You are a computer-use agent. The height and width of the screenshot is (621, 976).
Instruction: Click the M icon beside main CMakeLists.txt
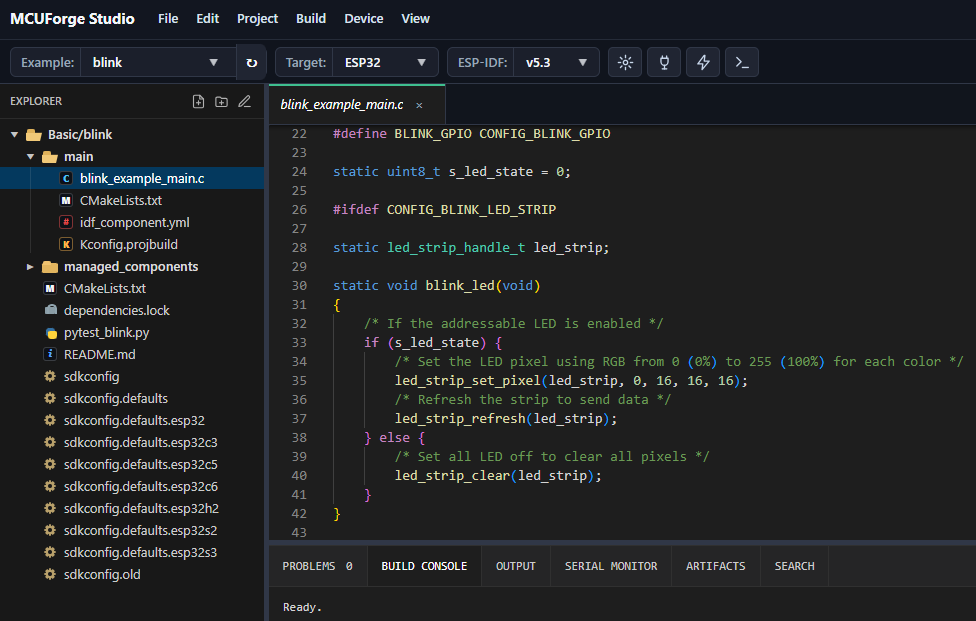point(66,200)
